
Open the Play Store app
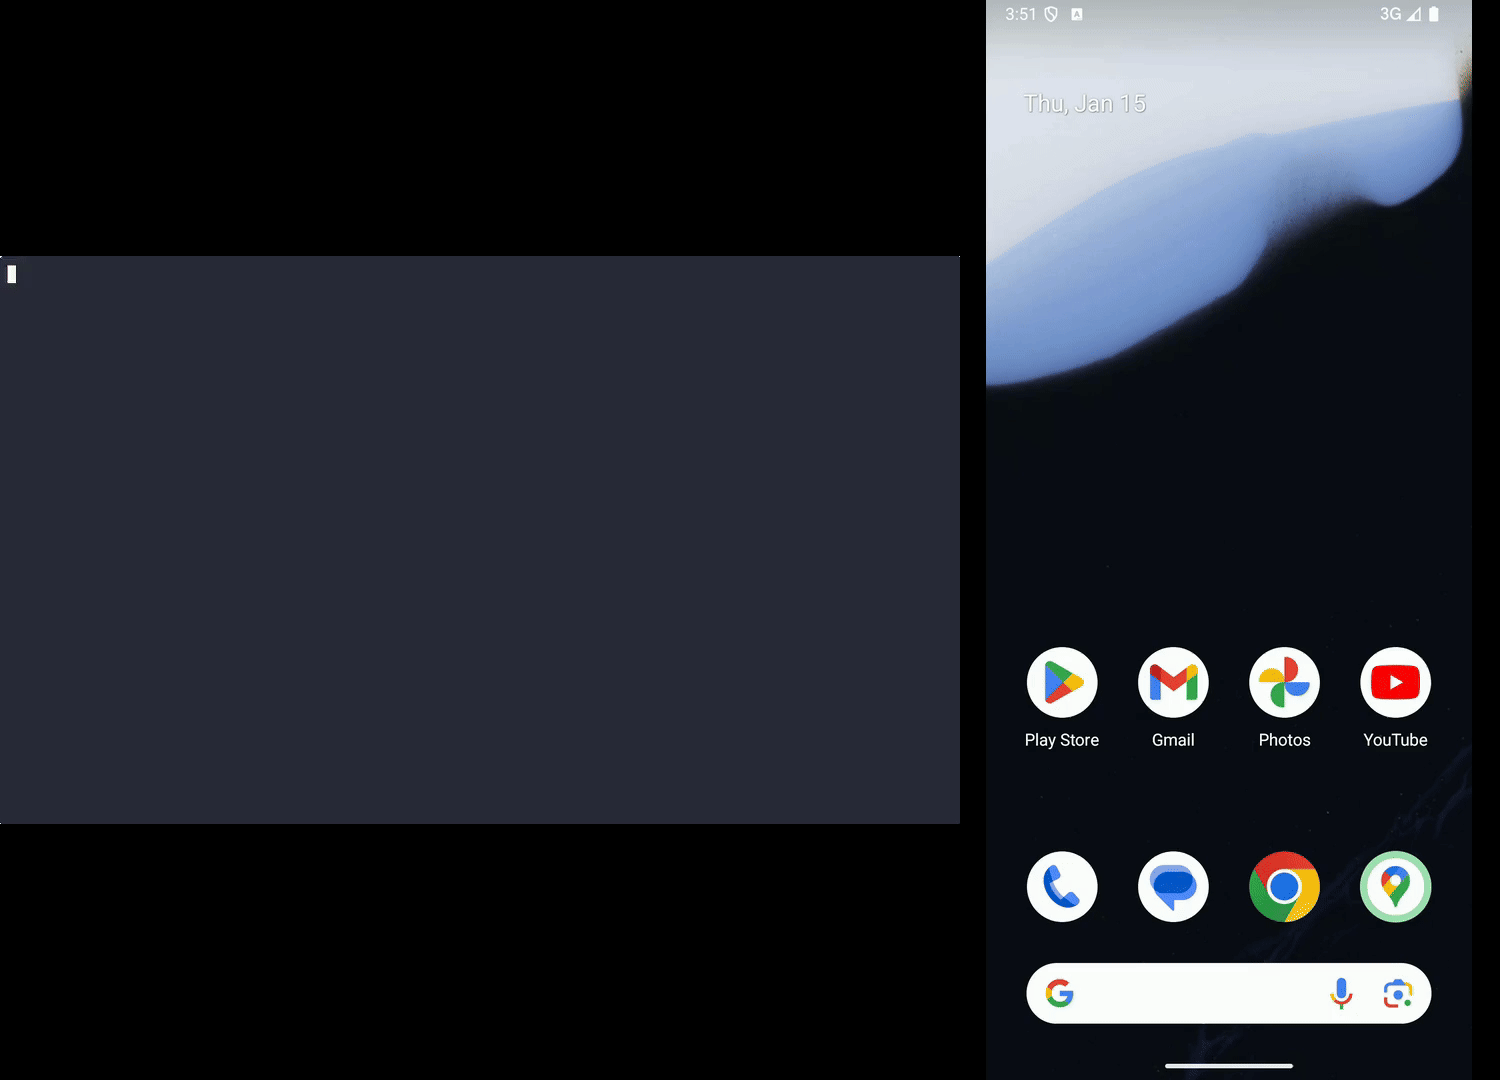click(x=1061, y=683)
